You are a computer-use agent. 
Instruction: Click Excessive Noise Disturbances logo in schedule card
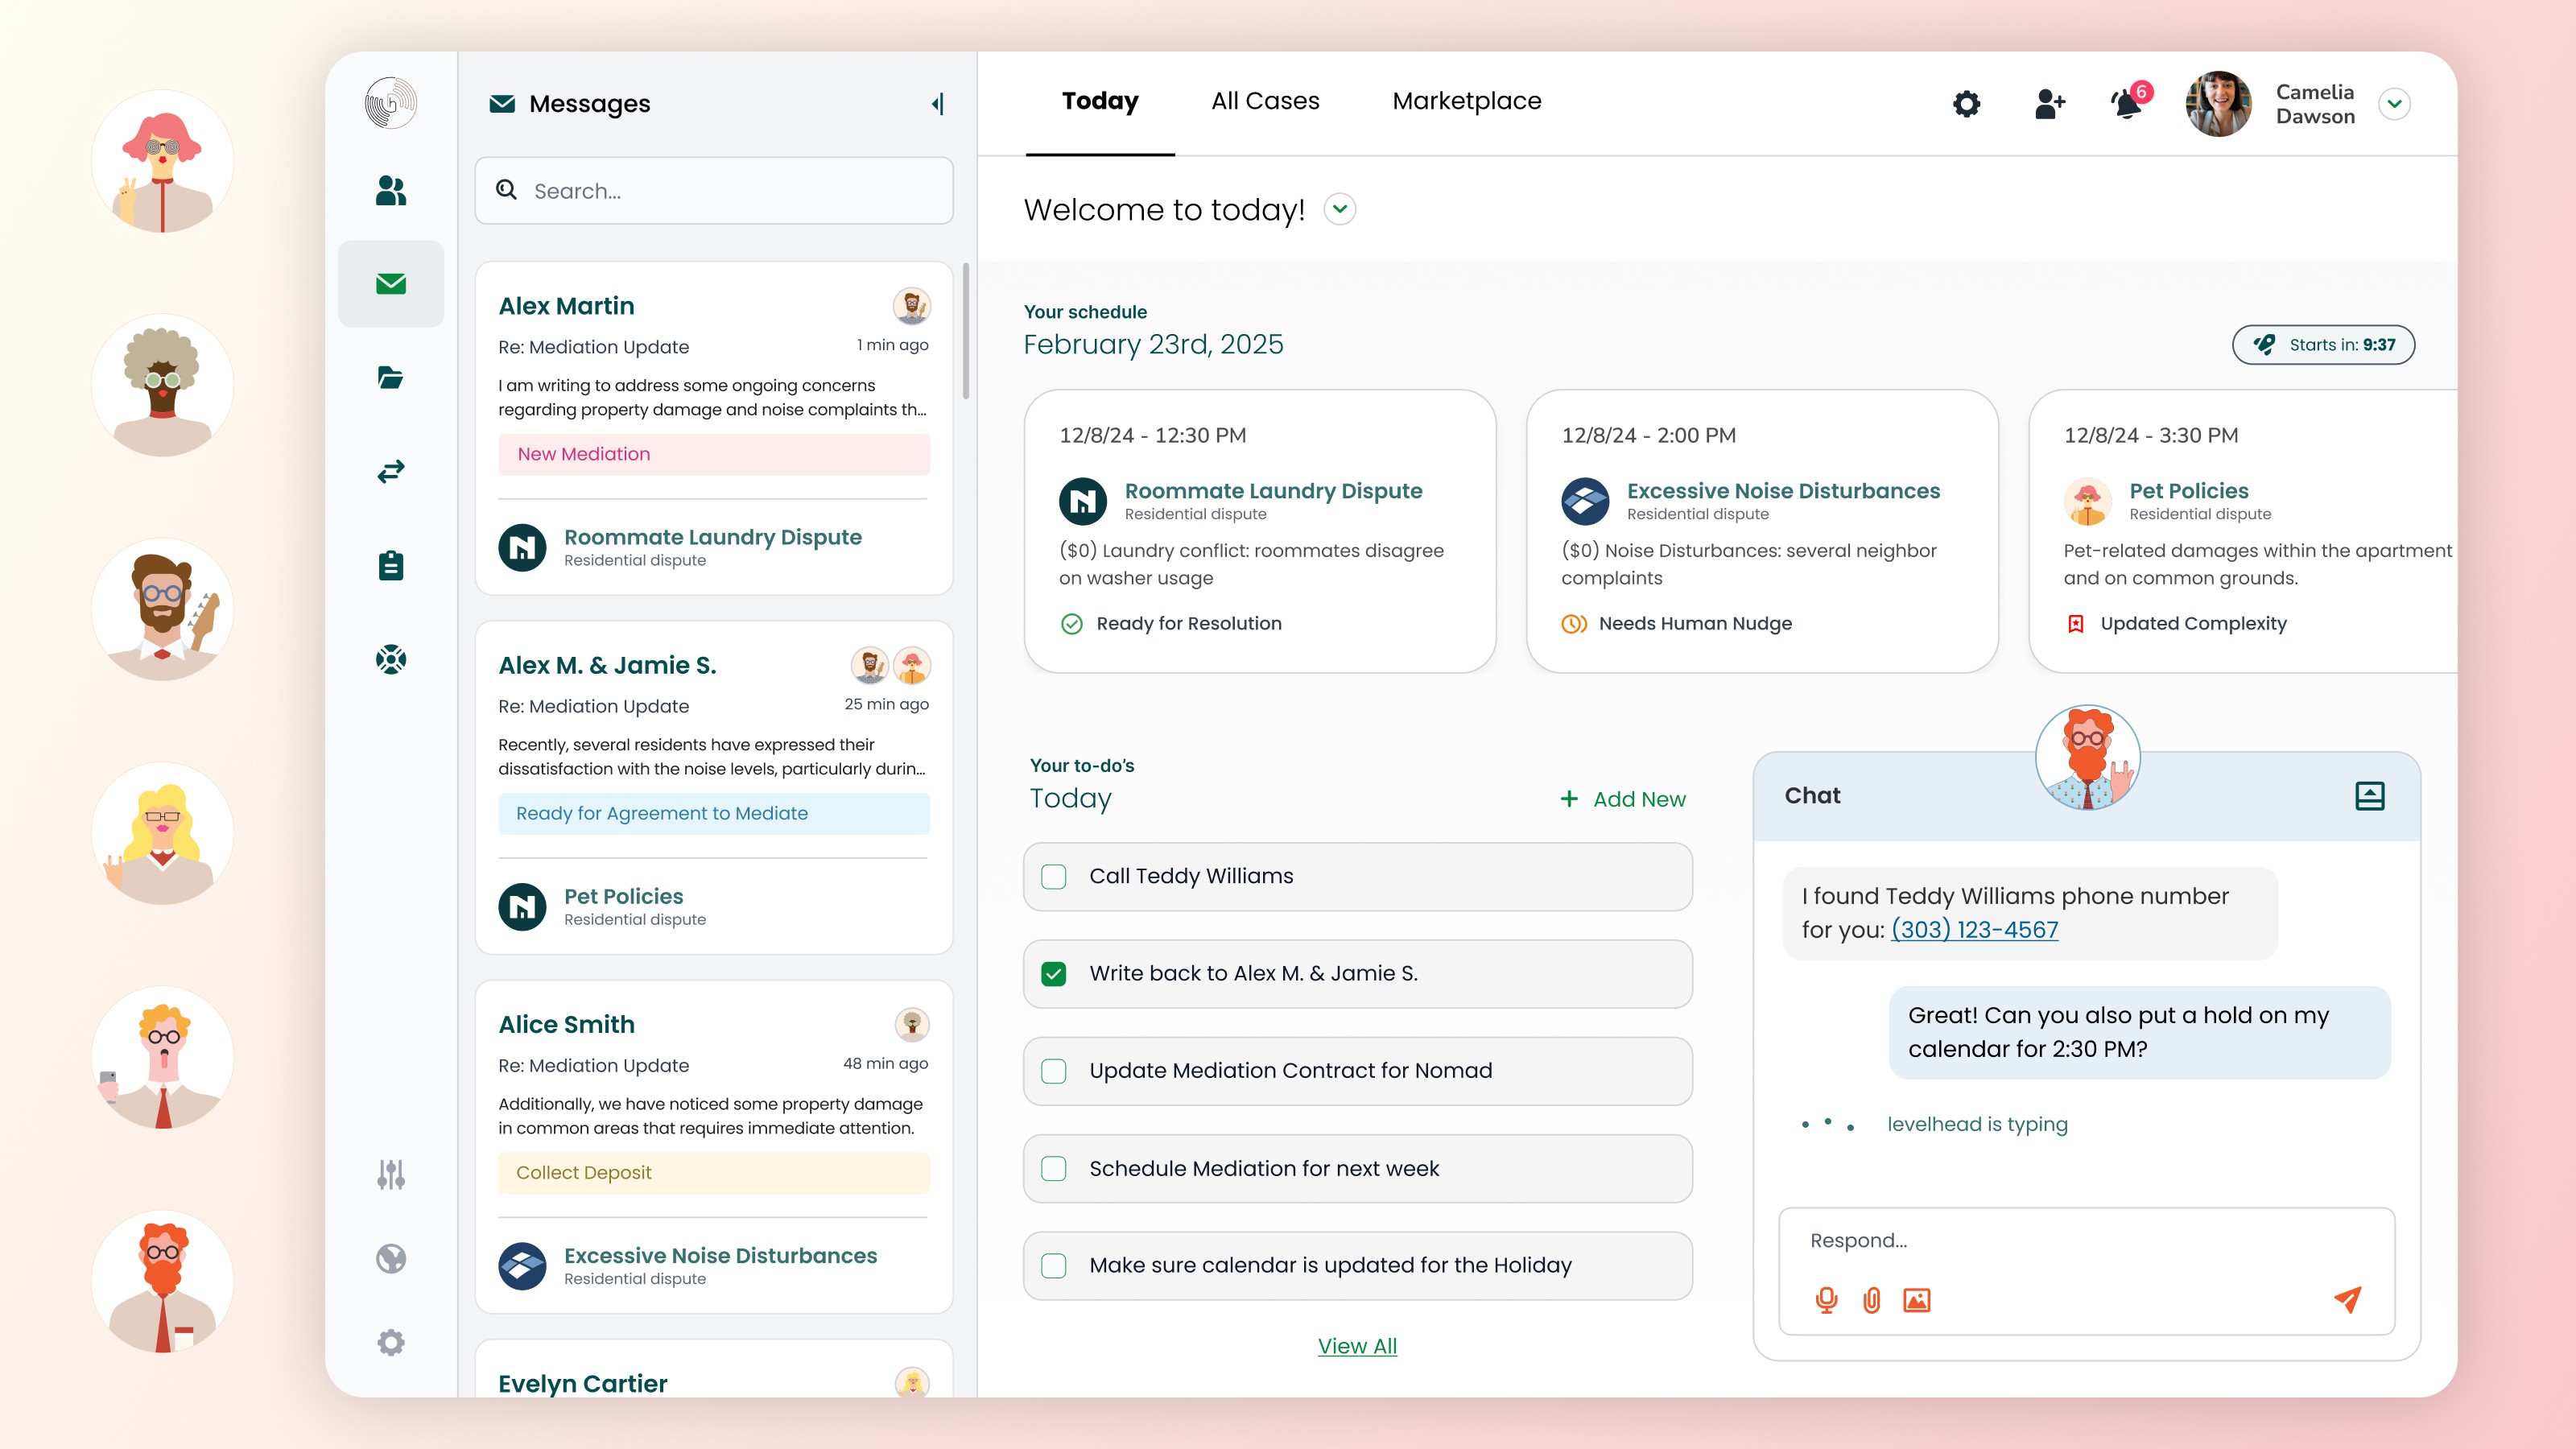(x=1585, y=501)
